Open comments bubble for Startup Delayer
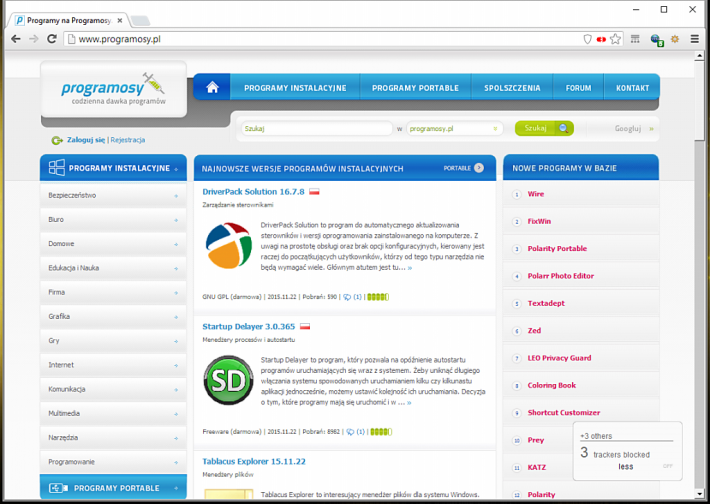The width and height of the screenshot is (710, 504). click(350, 432)
